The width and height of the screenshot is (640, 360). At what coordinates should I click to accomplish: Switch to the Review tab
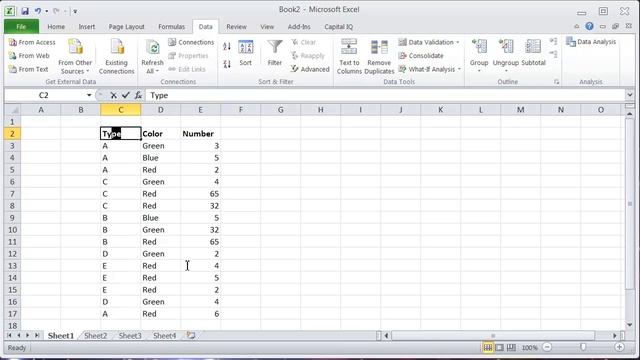coord(236,27)
